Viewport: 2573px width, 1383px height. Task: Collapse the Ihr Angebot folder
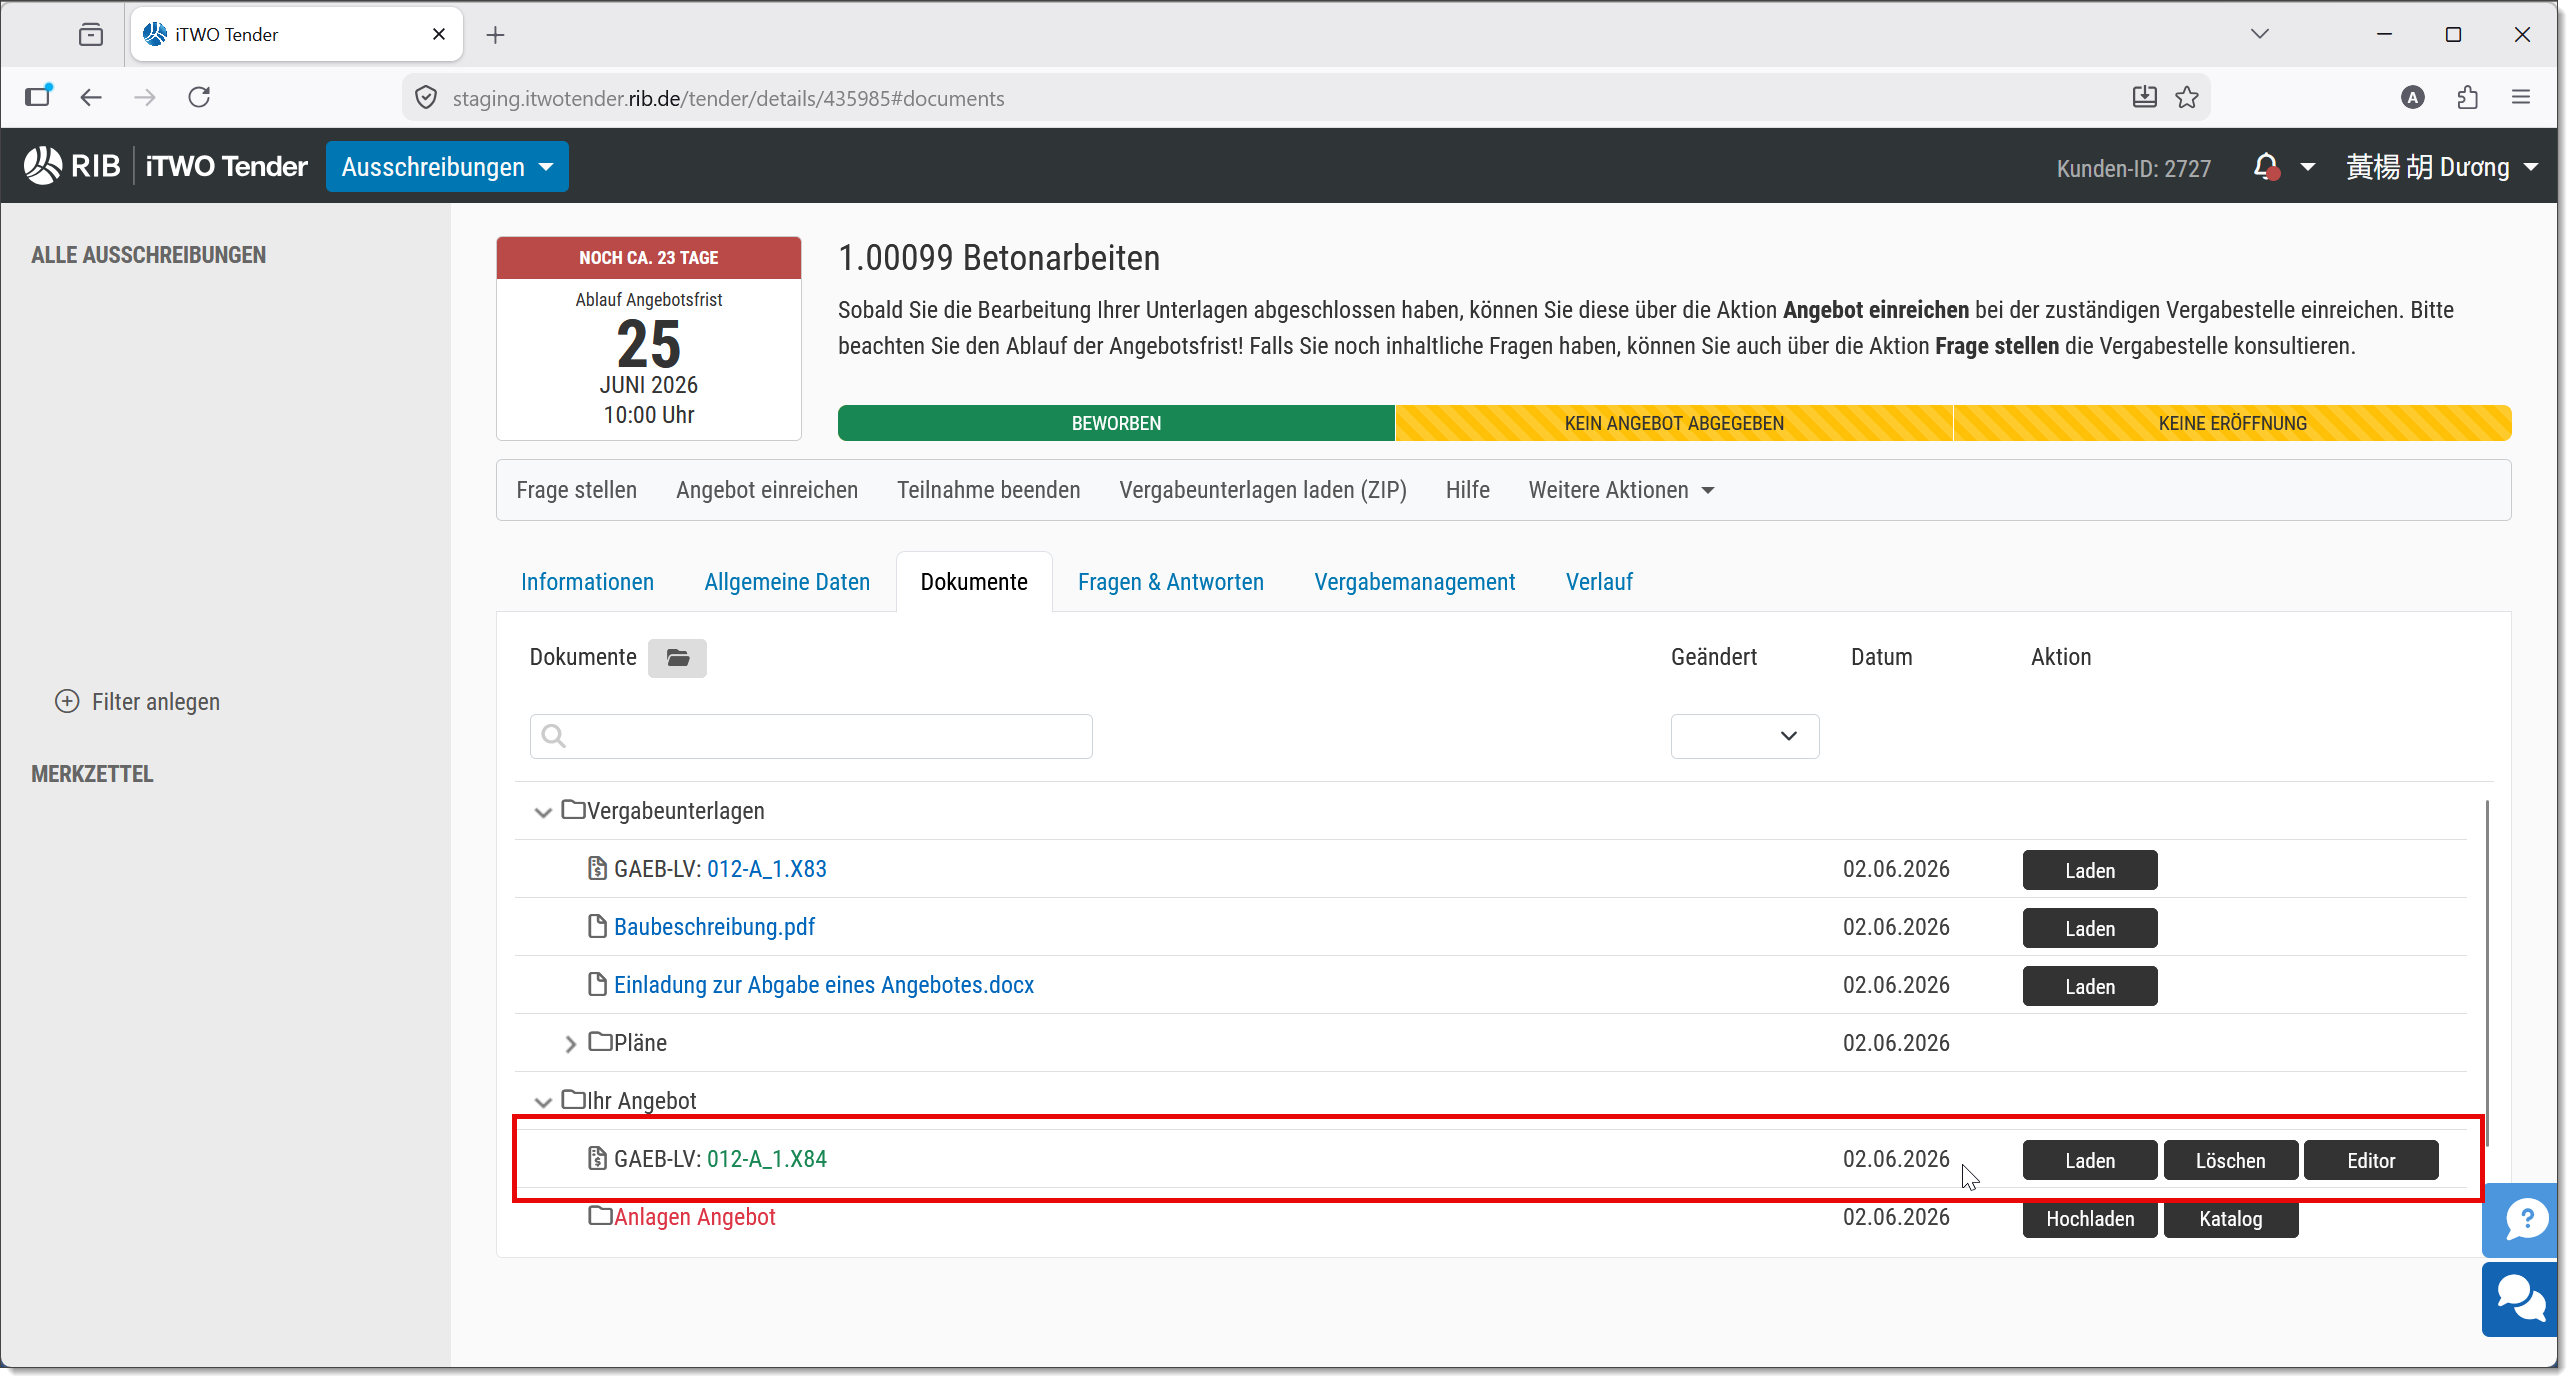(543, 1102)
